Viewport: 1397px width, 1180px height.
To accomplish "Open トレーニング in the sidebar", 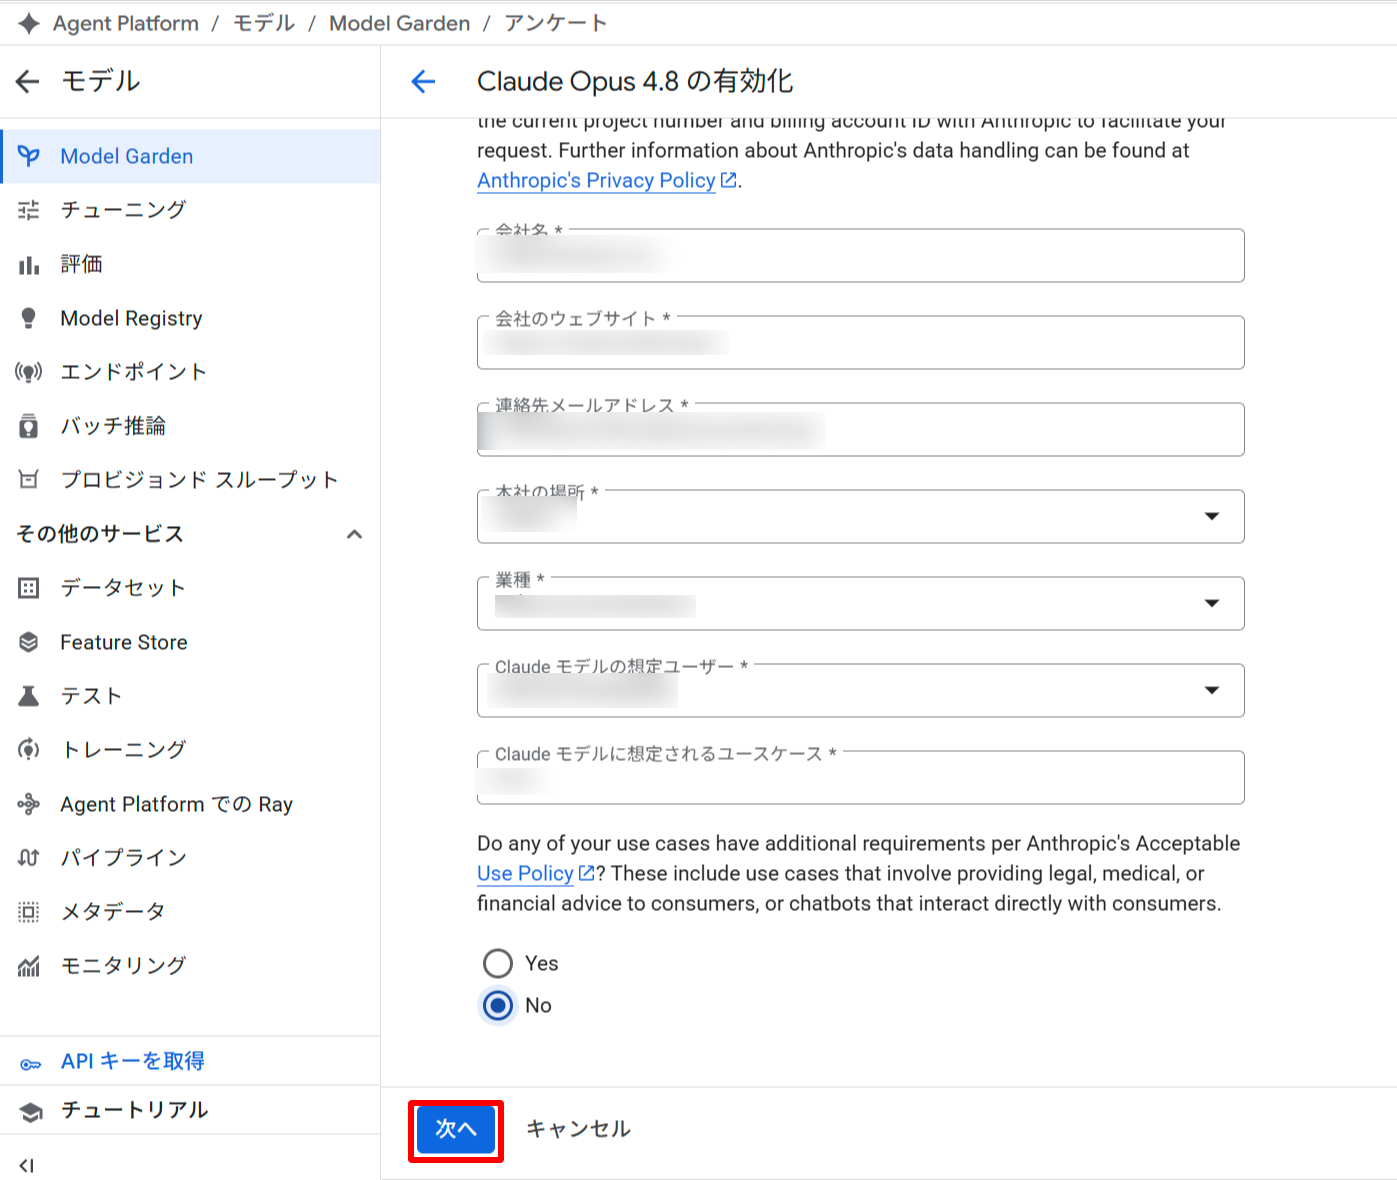I will pos(190,750).
